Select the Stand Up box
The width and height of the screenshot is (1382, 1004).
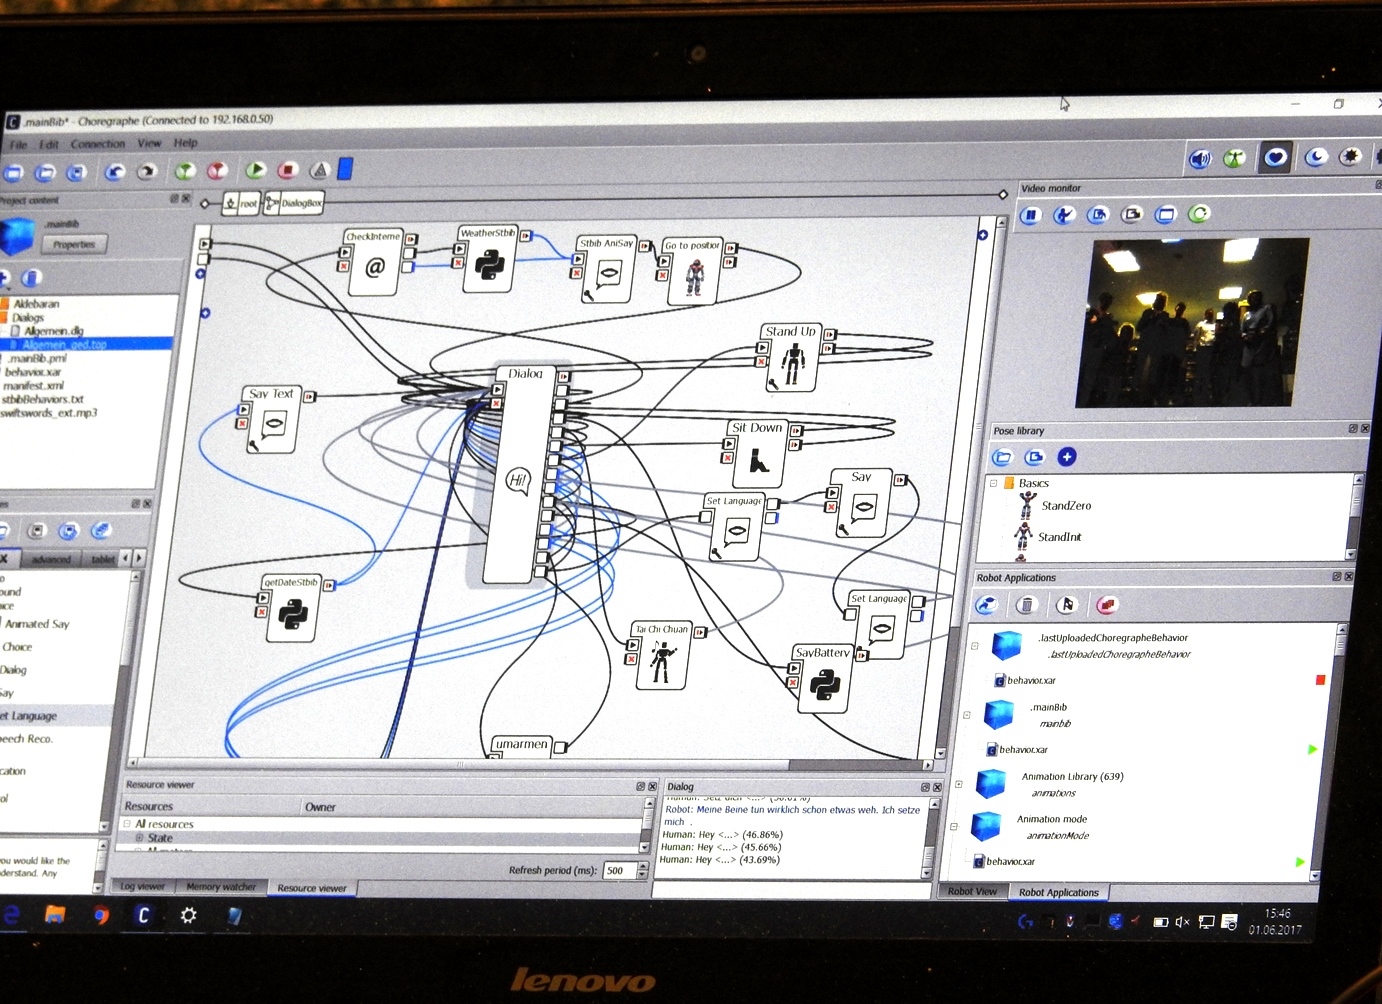coord(792,358)
